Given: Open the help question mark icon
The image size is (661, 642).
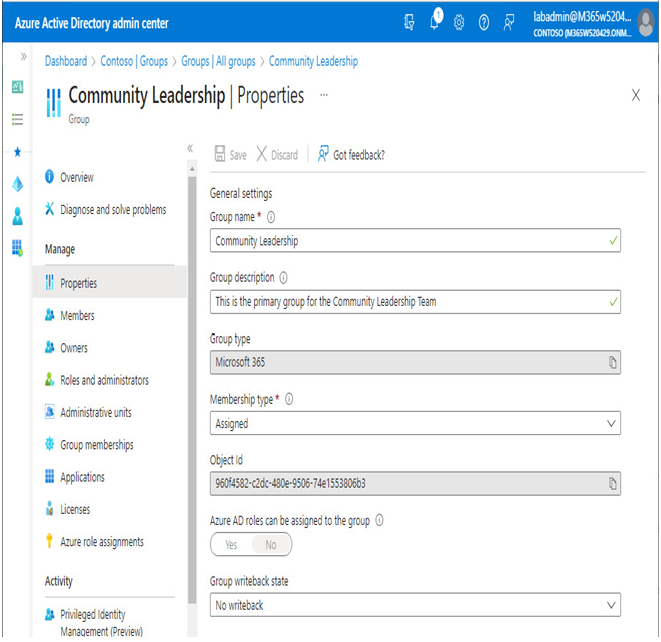Looking at the screenshot, I should (484, 22).
